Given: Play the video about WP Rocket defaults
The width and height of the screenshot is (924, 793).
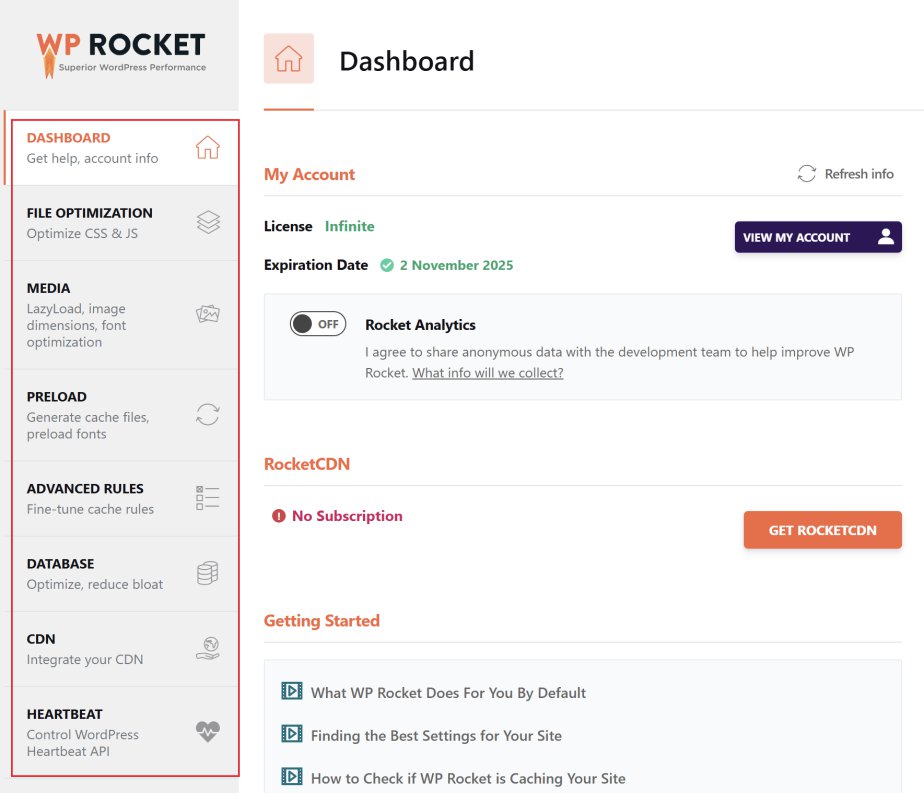Looking at the screenshot, I should pos(291,690).
